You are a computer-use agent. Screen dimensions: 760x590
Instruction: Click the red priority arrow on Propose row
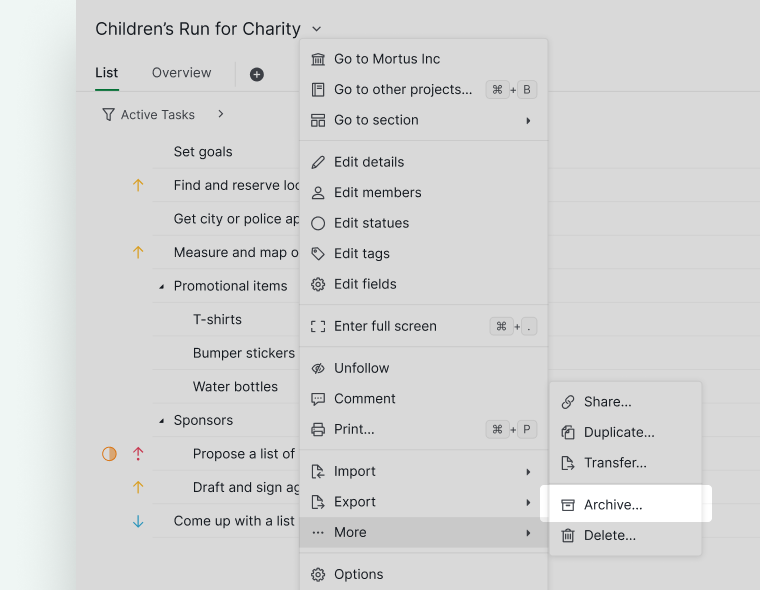tap(138, 454)
